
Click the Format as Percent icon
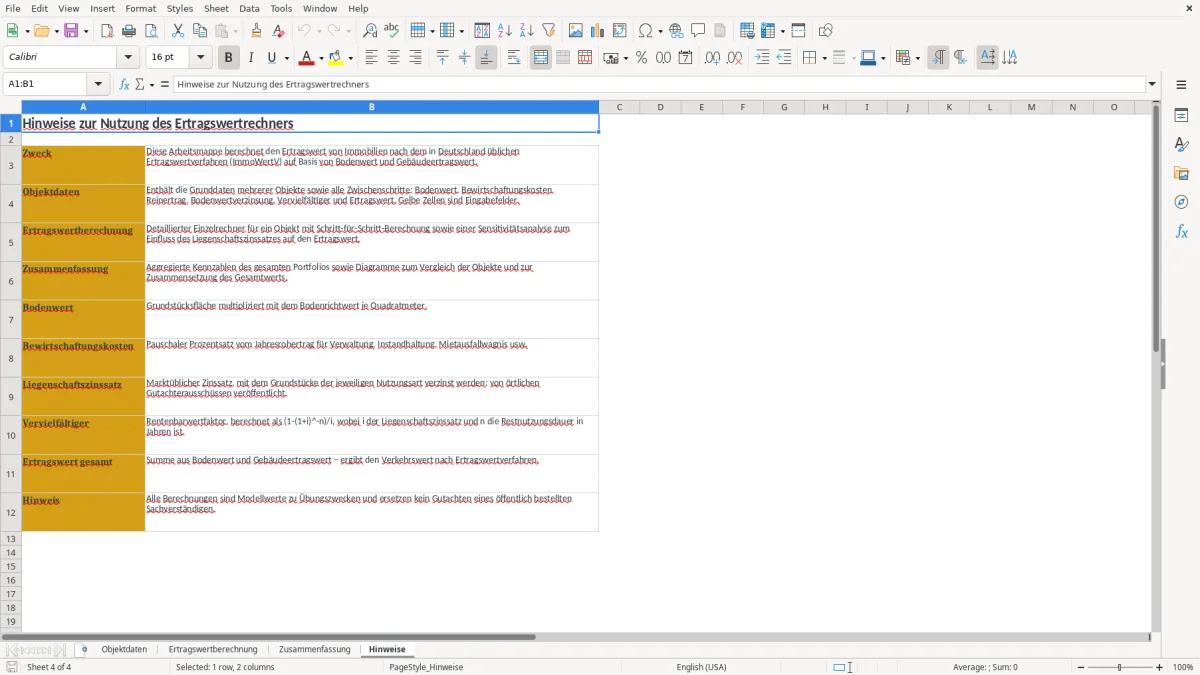(x=642, y=58)
